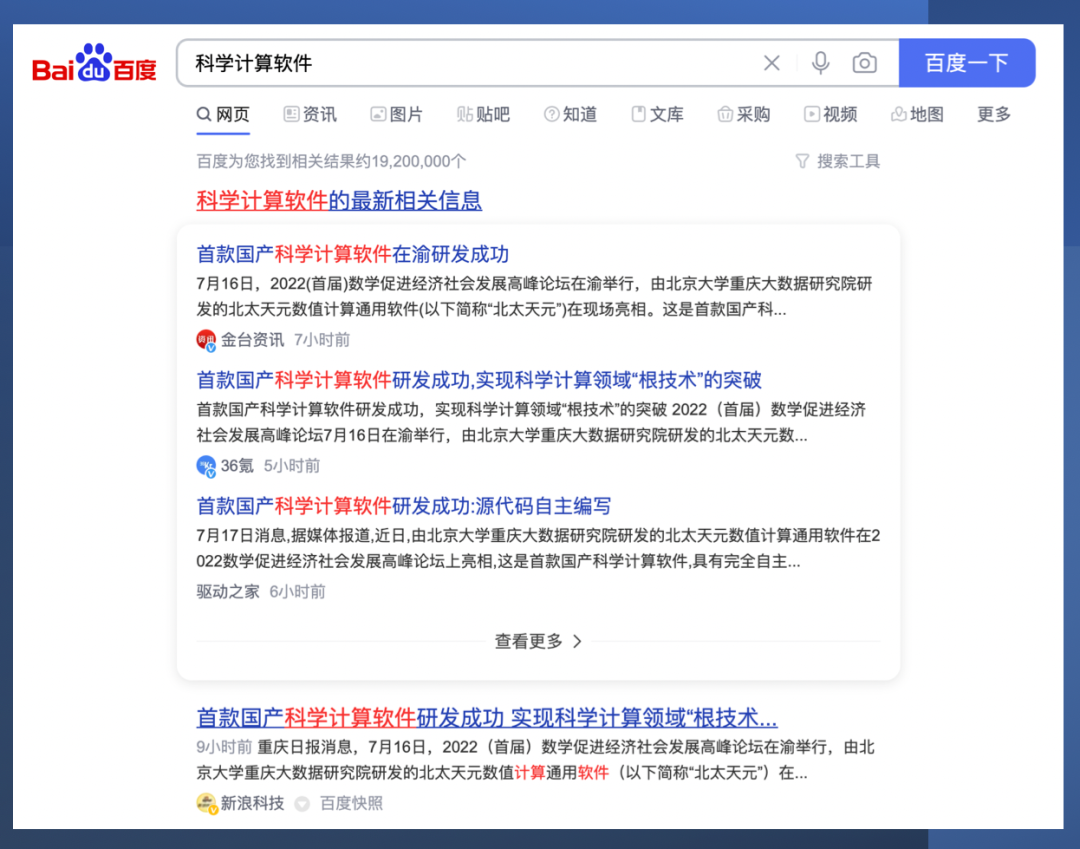This screenshot has width=1080, height=849.
Task: Open image search via the camera icon
Action: [x=864, y=62]
